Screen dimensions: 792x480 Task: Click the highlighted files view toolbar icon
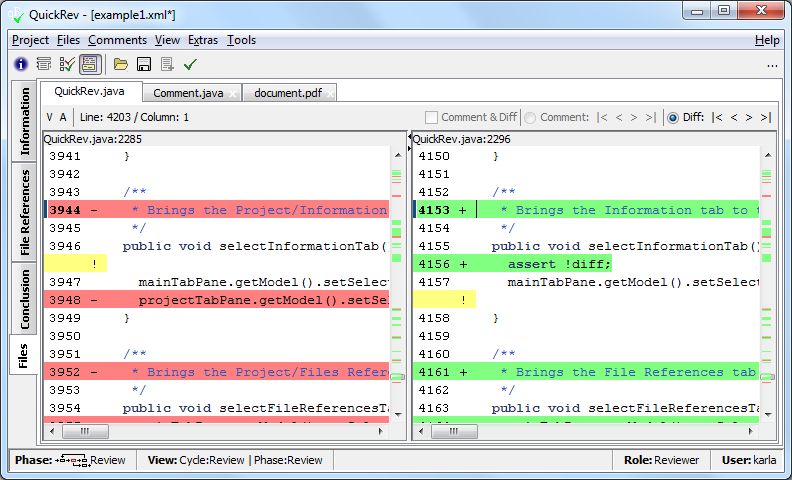[x=90, y=64]
